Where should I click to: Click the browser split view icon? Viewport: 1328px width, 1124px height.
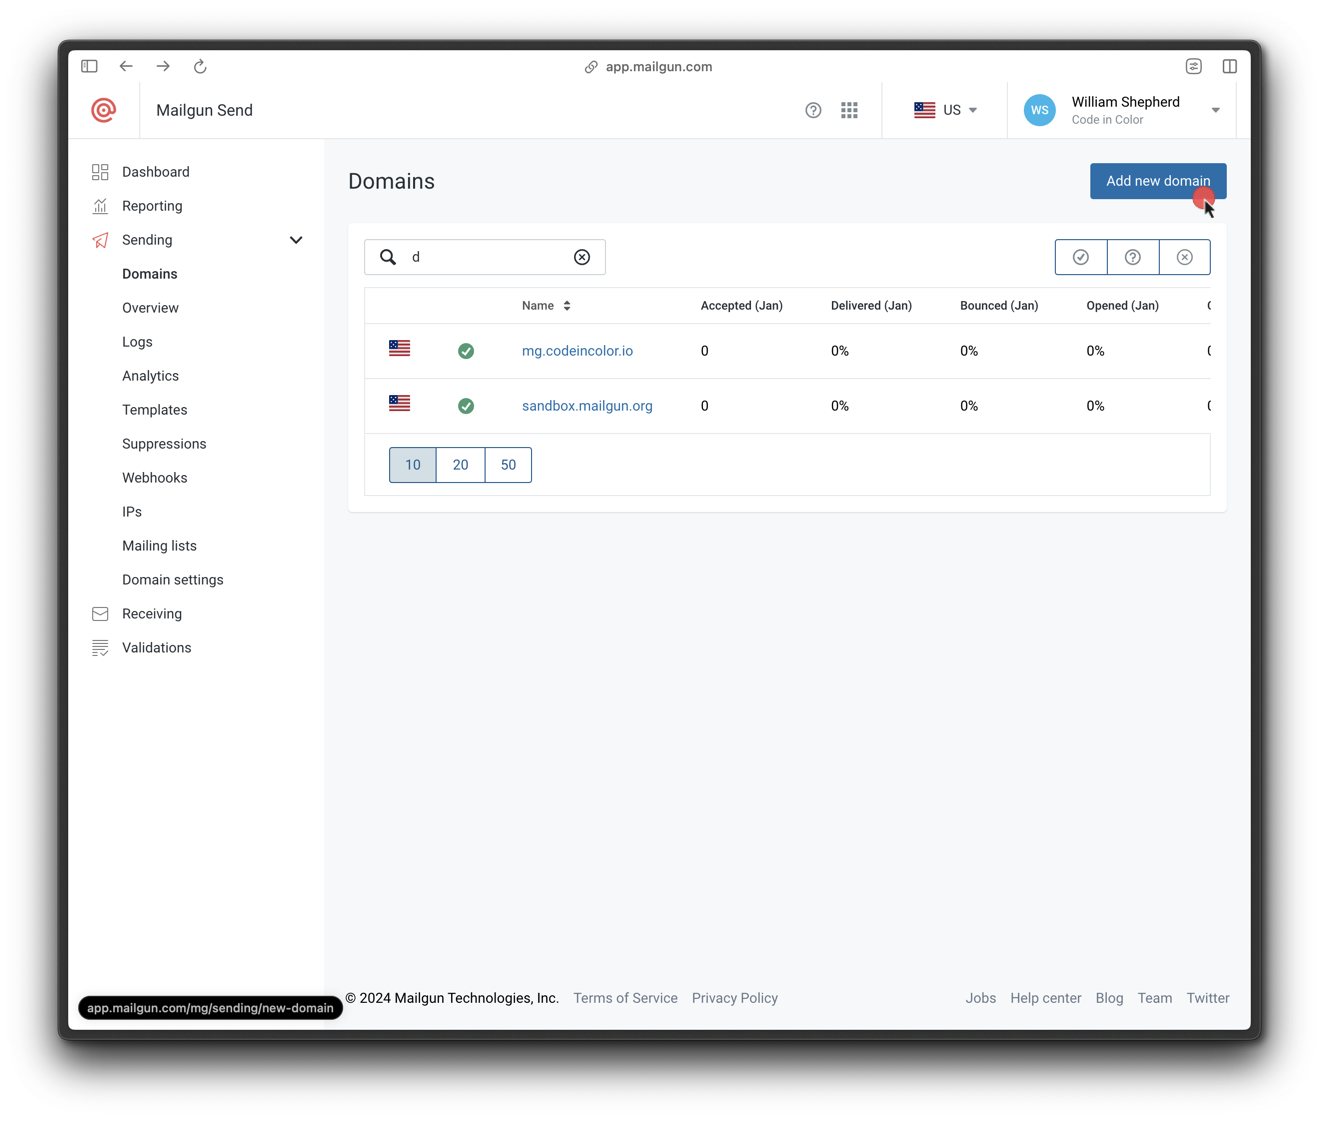tap(1230, 66)
